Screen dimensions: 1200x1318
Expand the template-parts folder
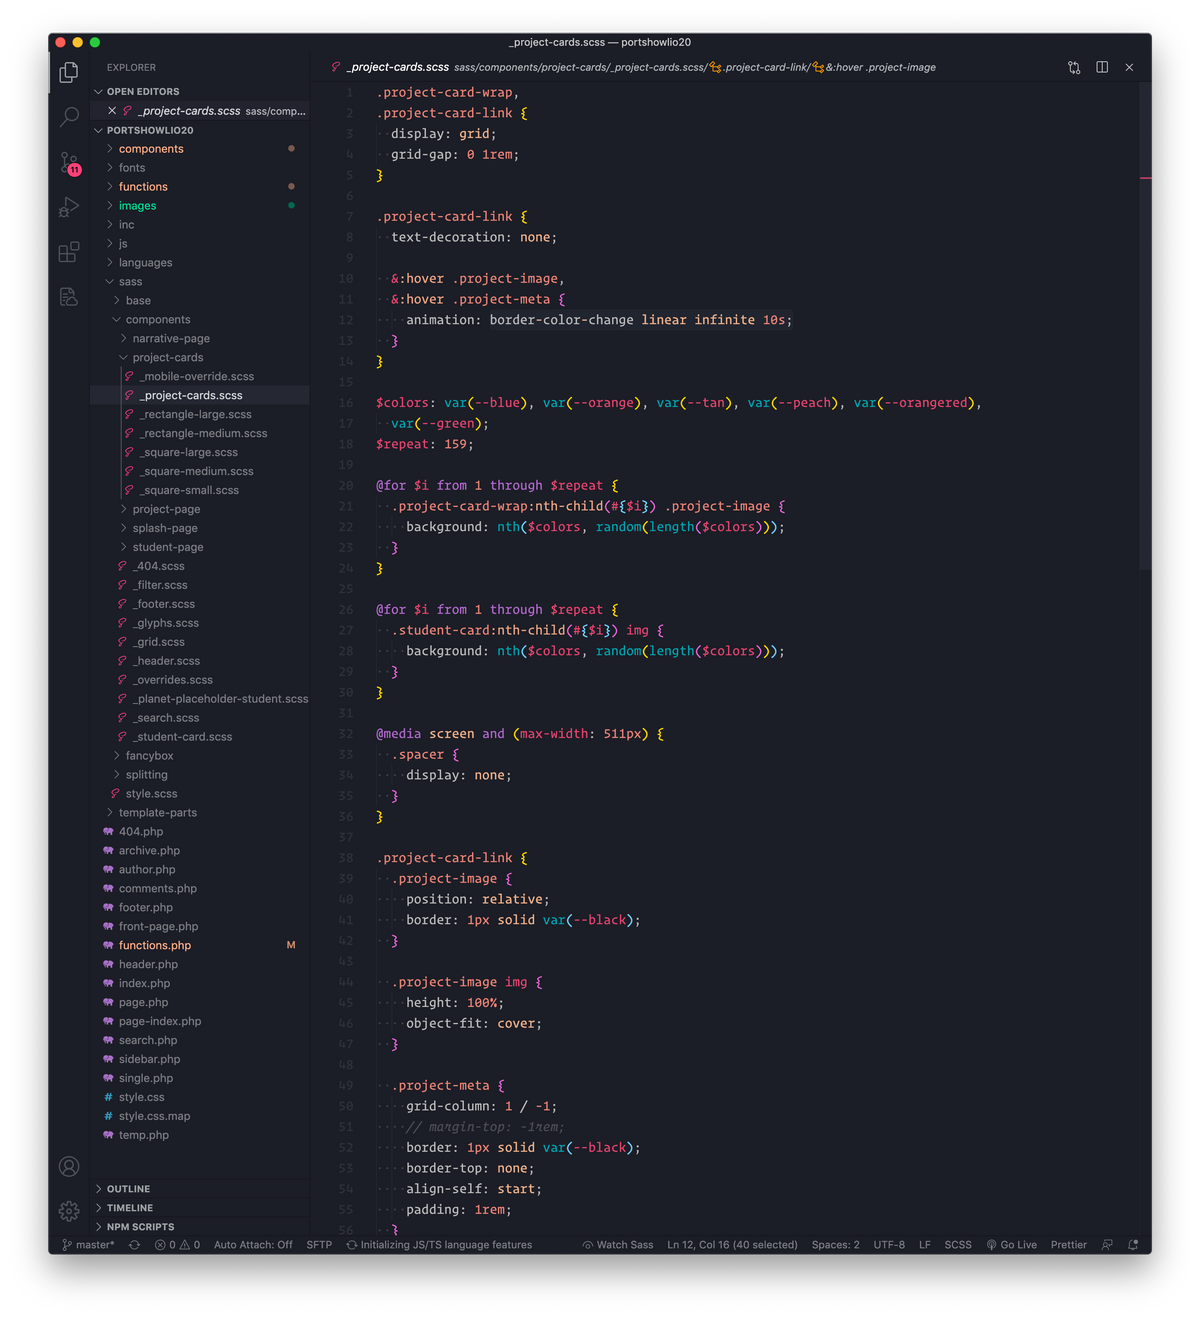point(200,813)
